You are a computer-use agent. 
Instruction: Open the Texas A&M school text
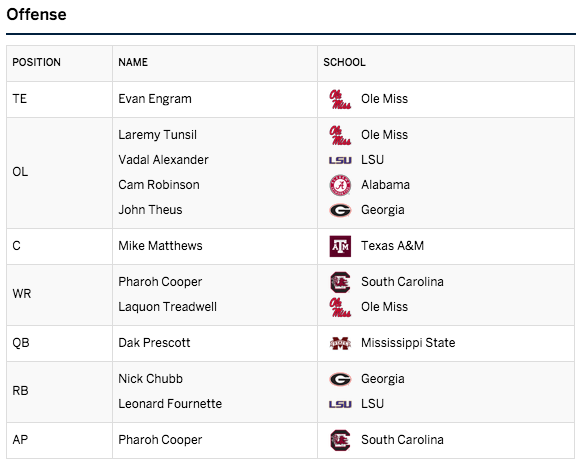point(393,246)
